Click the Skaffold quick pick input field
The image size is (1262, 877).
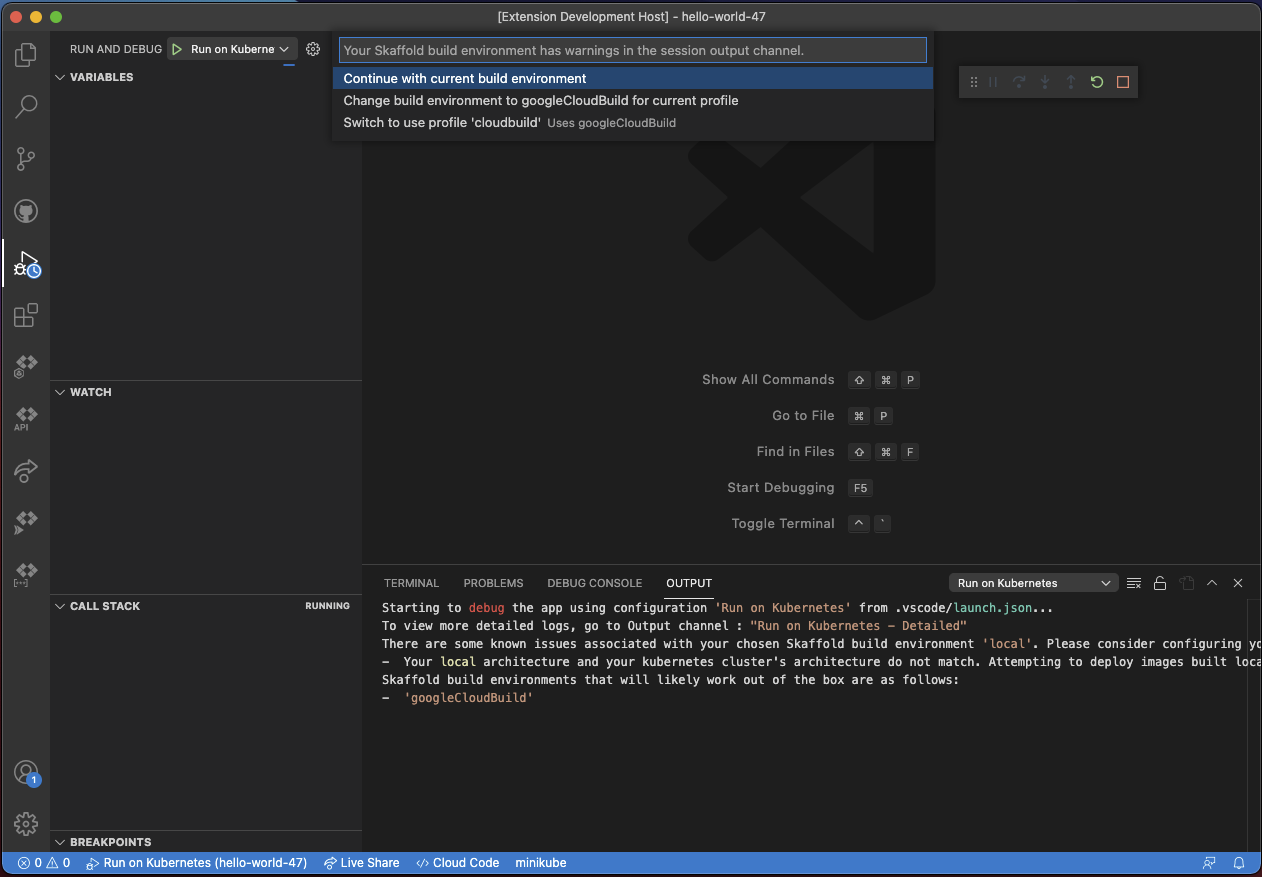click(633, 50)
